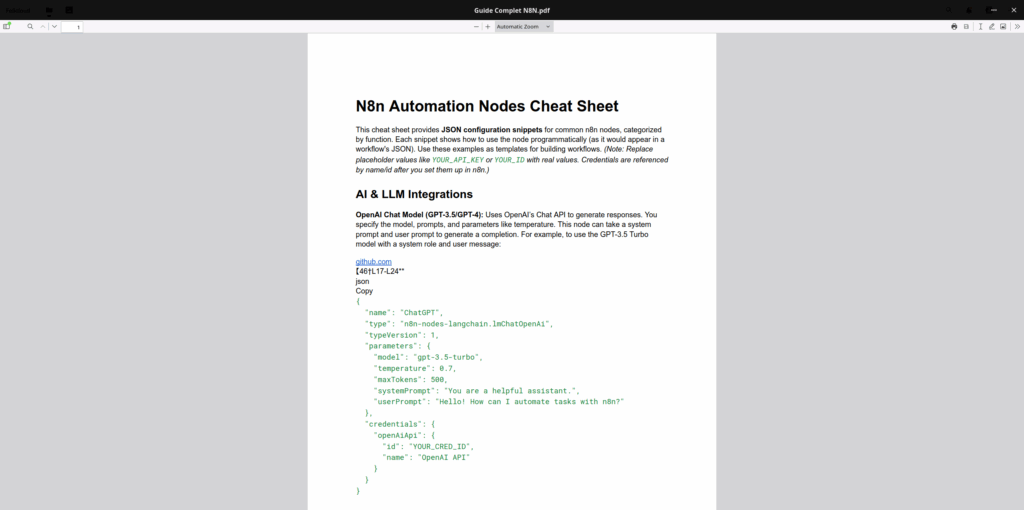Follow the github.com link
This screenshot has height=510, width=1024.
(374, 262)
